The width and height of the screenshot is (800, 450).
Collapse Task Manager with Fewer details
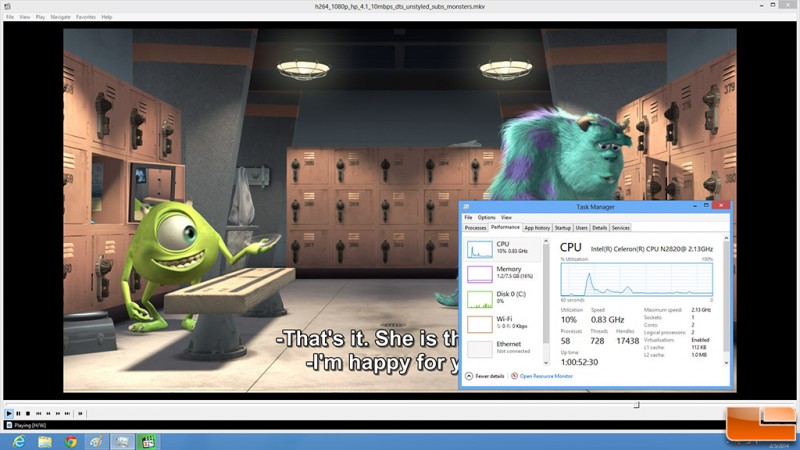pyautogui.click(x=485, y=376)
